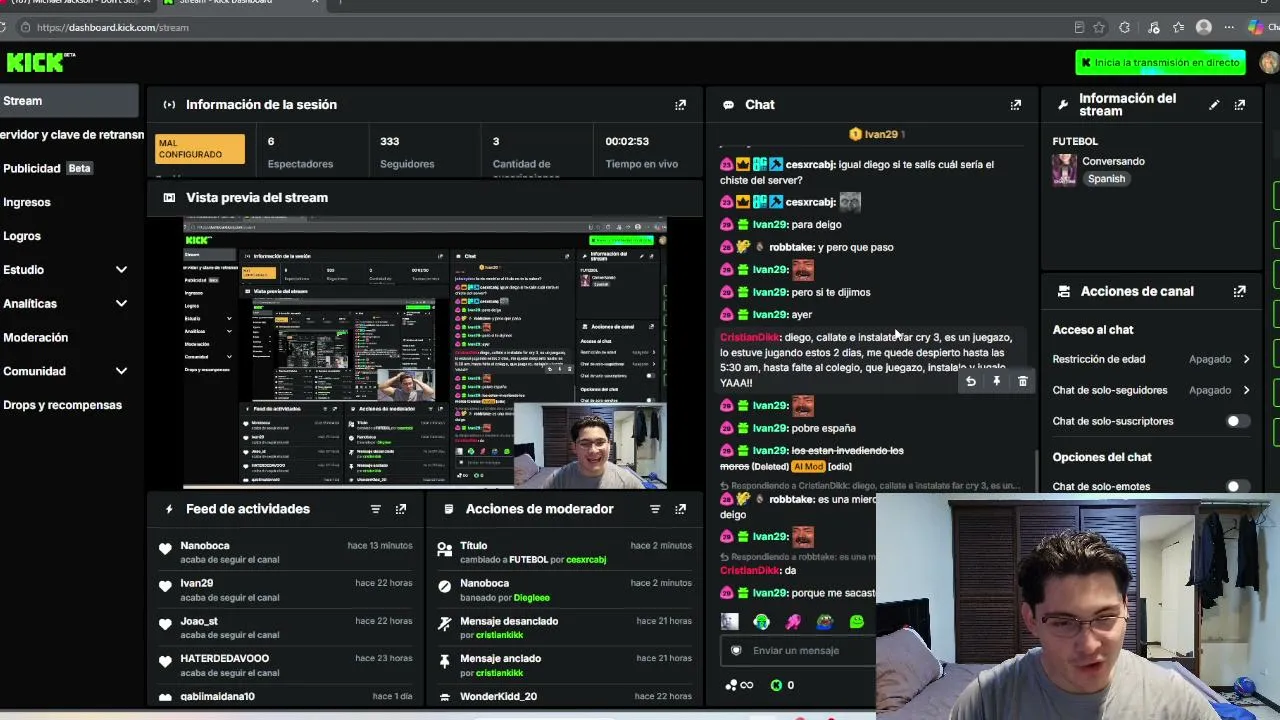The height and width of the screenshot is (720, 1280).
Task: Open Chat de solo-seguidores settings arrow
Action: click(1246, 390)
